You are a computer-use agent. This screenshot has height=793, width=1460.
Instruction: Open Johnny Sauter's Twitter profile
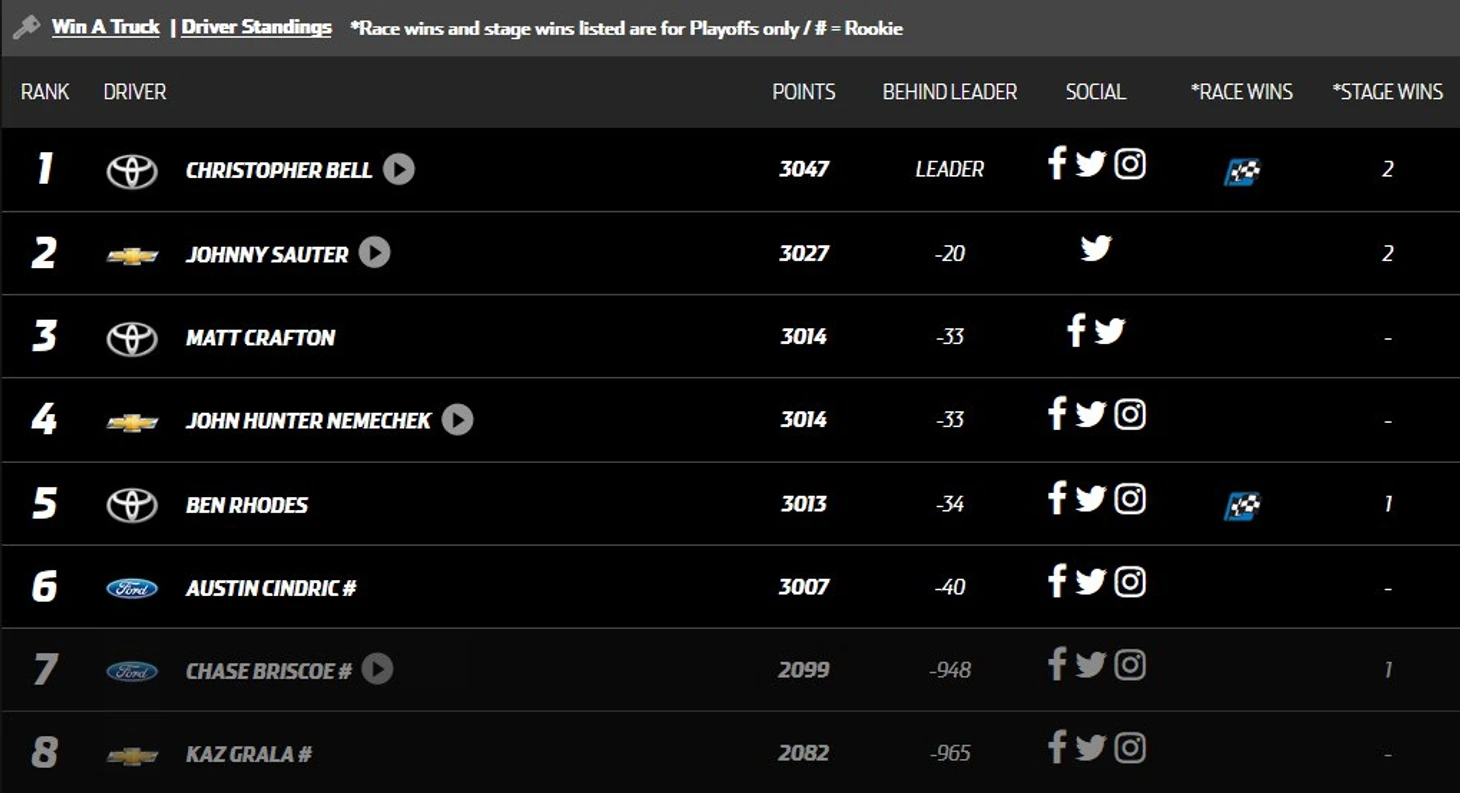click(x=1096, y=248)
